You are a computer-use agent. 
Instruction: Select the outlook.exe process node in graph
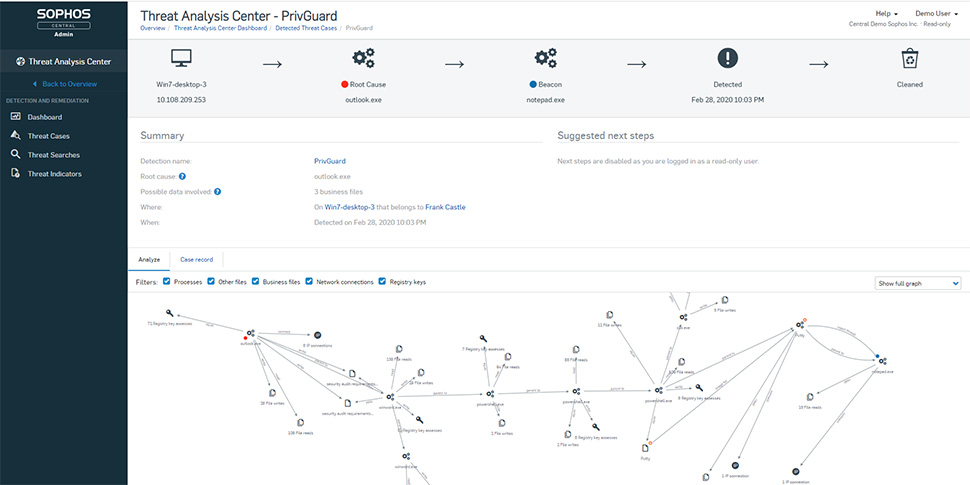[251, 334]
